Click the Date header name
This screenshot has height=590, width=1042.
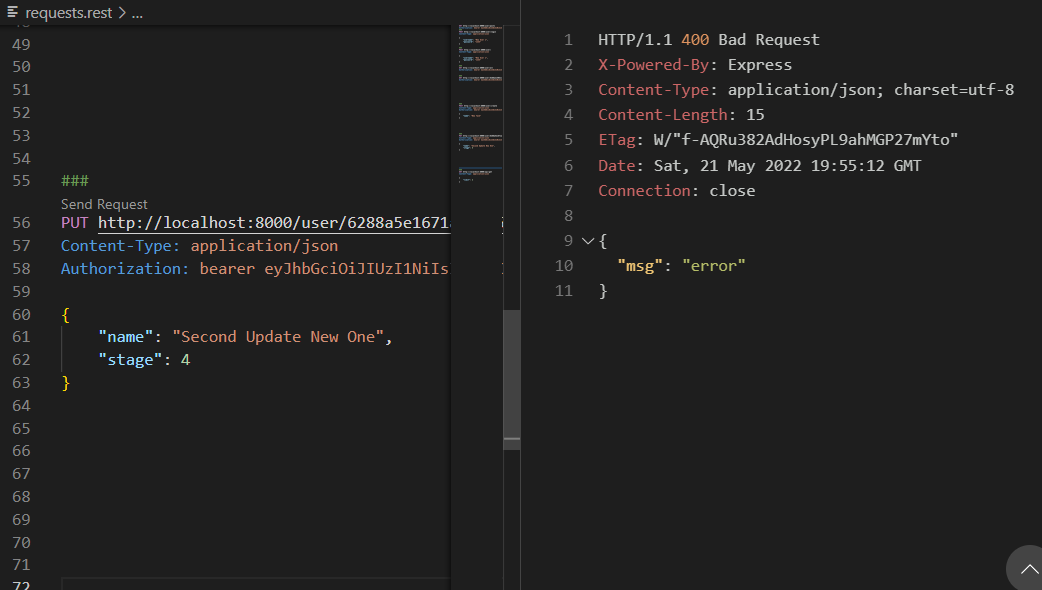pos(617,165)
